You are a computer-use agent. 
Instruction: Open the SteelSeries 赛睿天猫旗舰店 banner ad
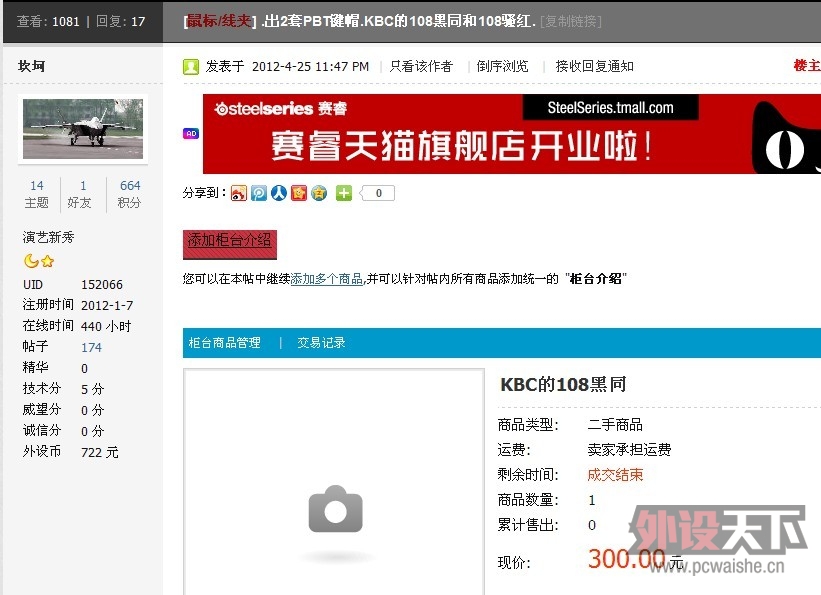click(512, 134)
